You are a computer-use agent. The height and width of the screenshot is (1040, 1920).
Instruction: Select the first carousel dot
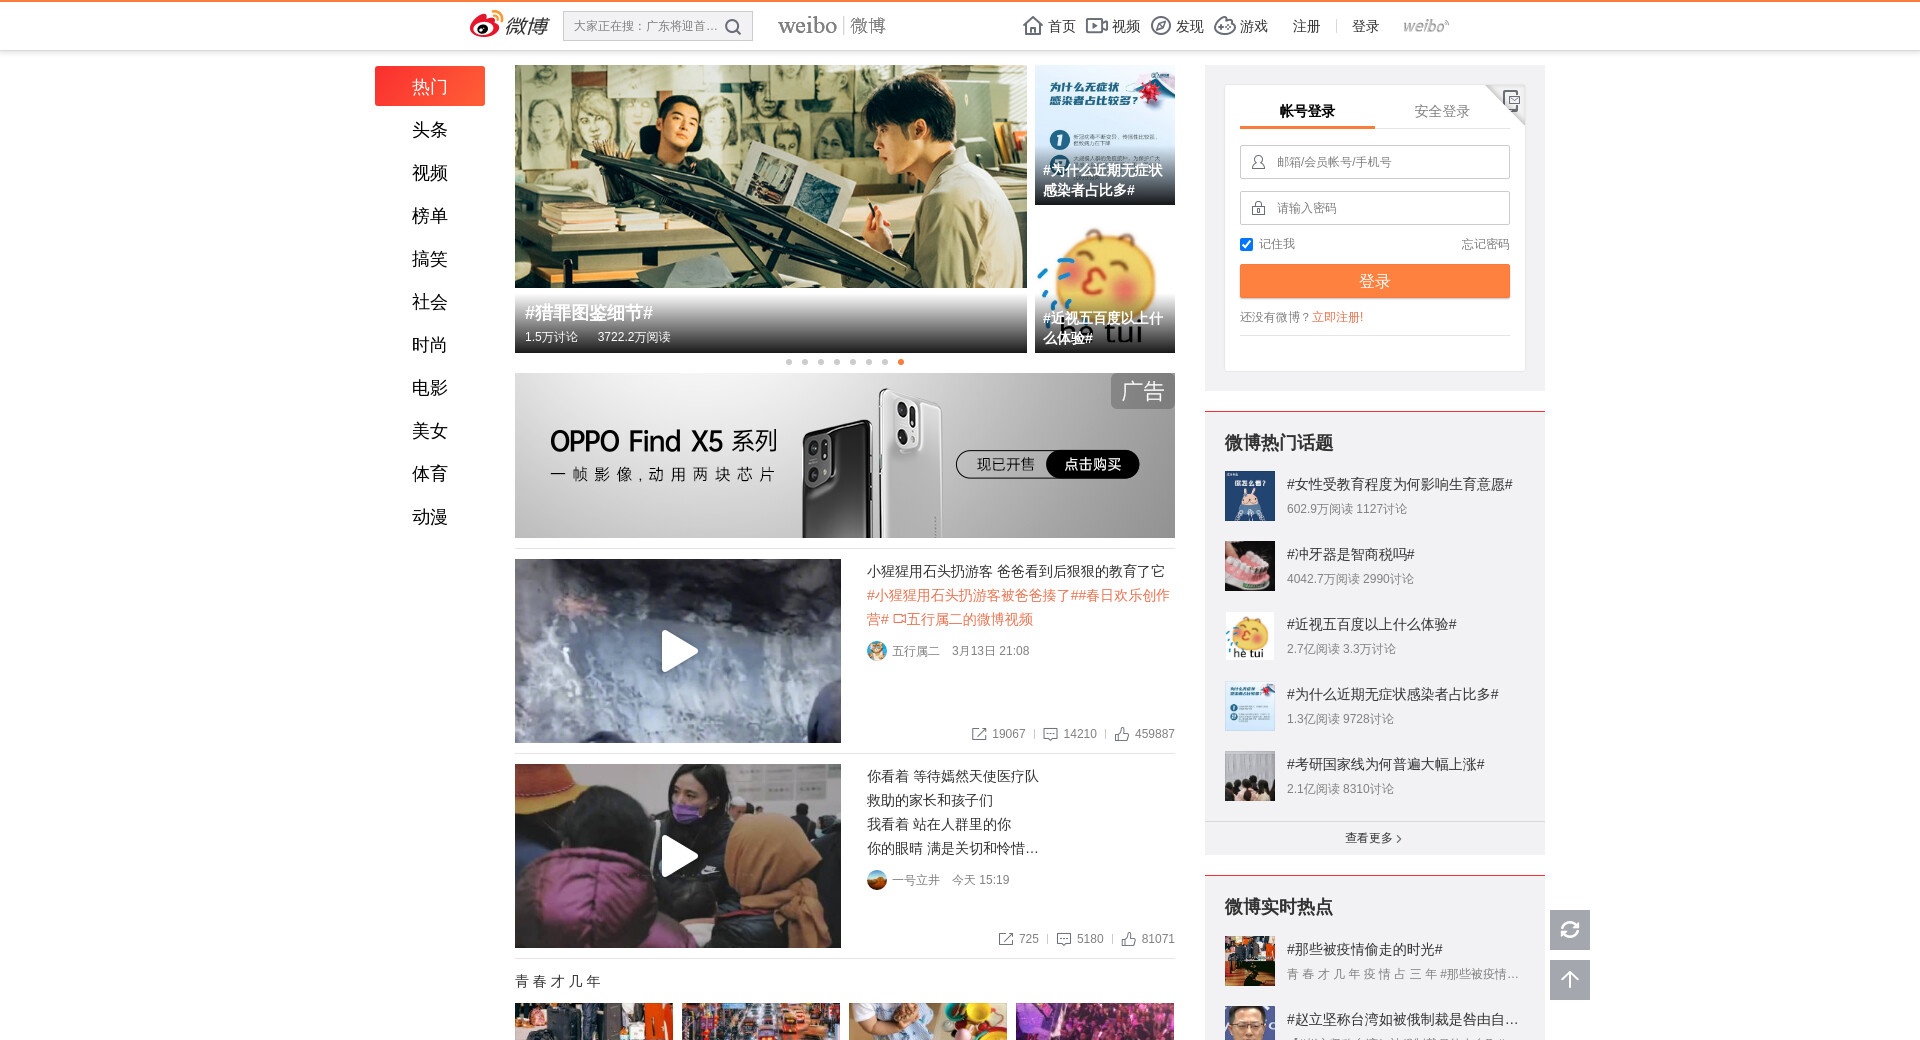click(789, 362)
